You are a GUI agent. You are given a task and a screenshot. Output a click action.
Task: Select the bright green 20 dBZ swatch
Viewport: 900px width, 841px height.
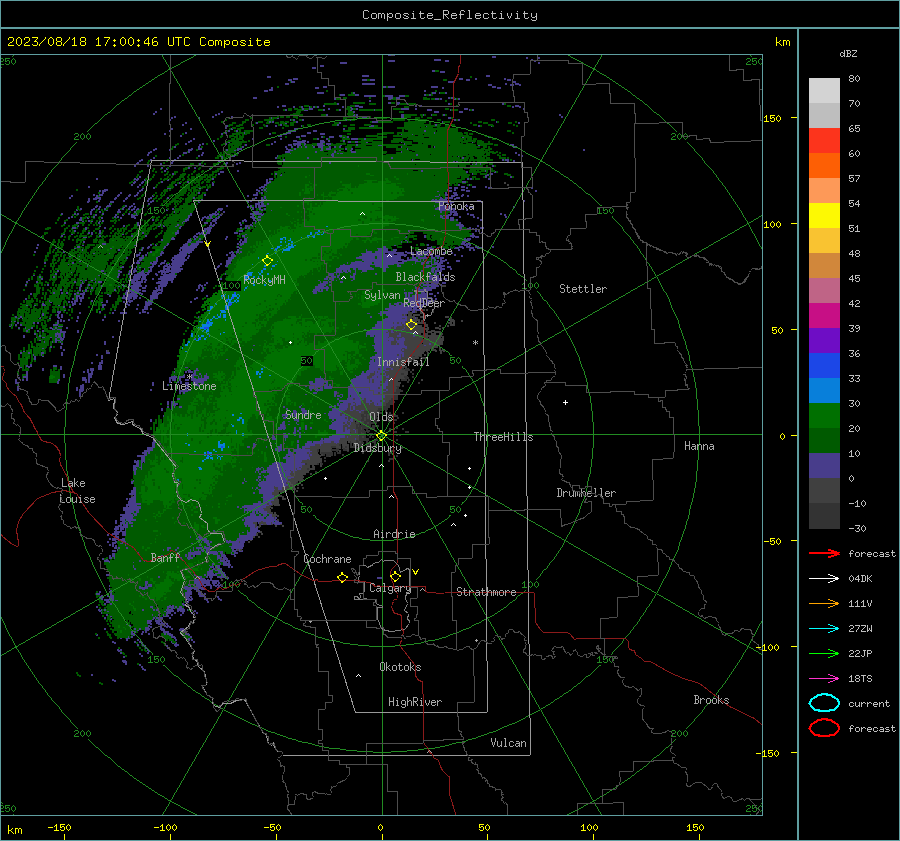(824, 416)
